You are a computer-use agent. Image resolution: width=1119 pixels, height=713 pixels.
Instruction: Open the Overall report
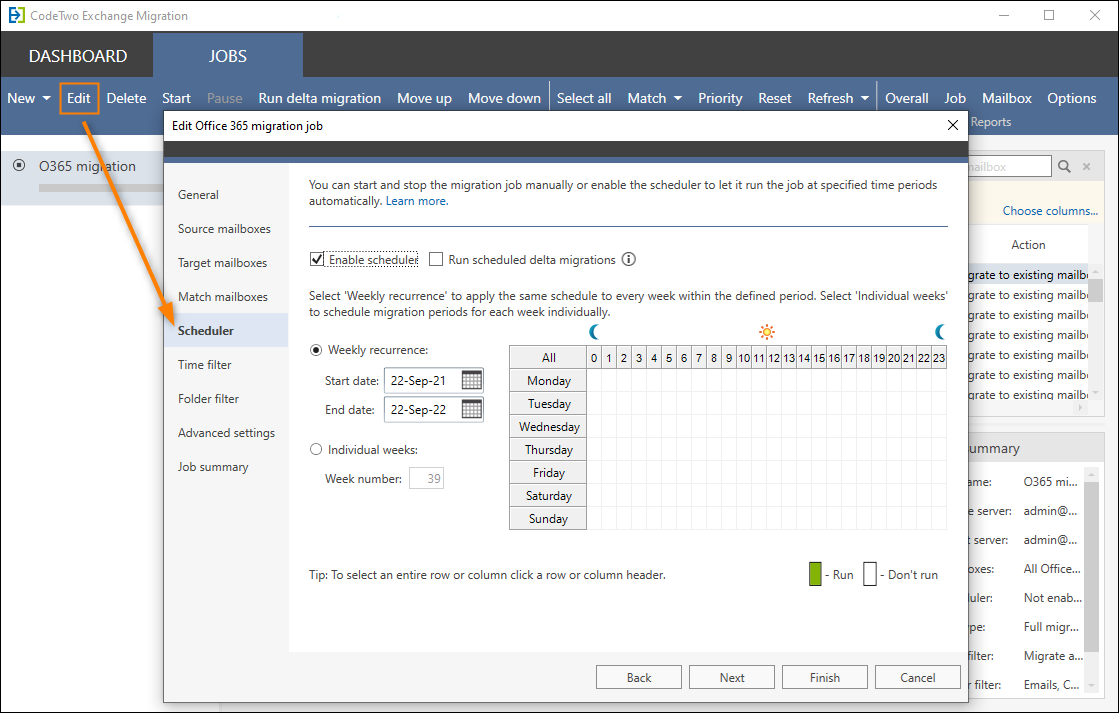(x=907, y=98)
